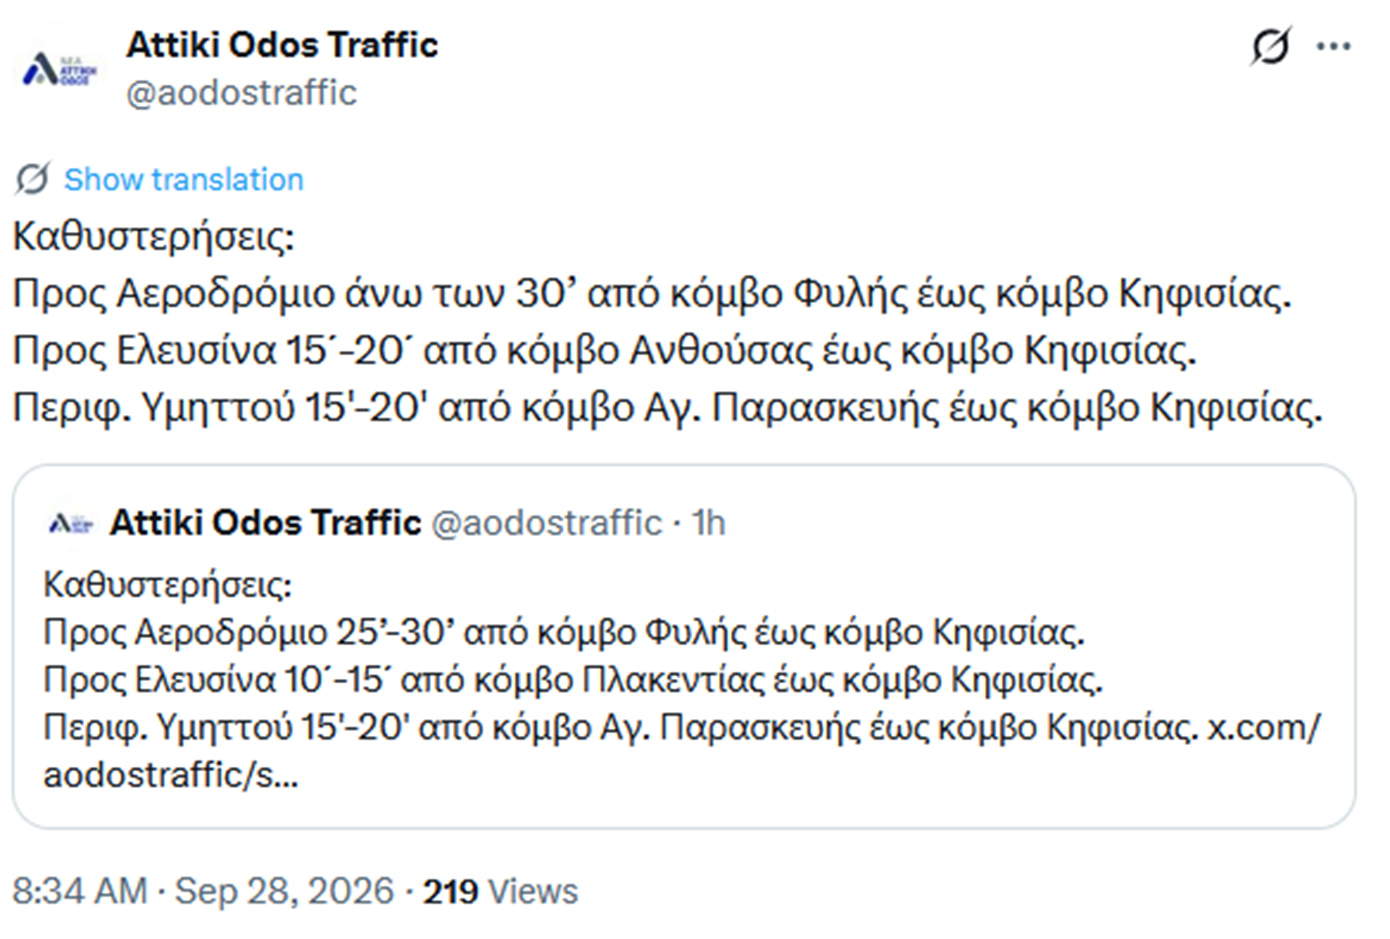Click the Grok icon in the post header
1390x939 pixels.
[x=1270, y=46]
